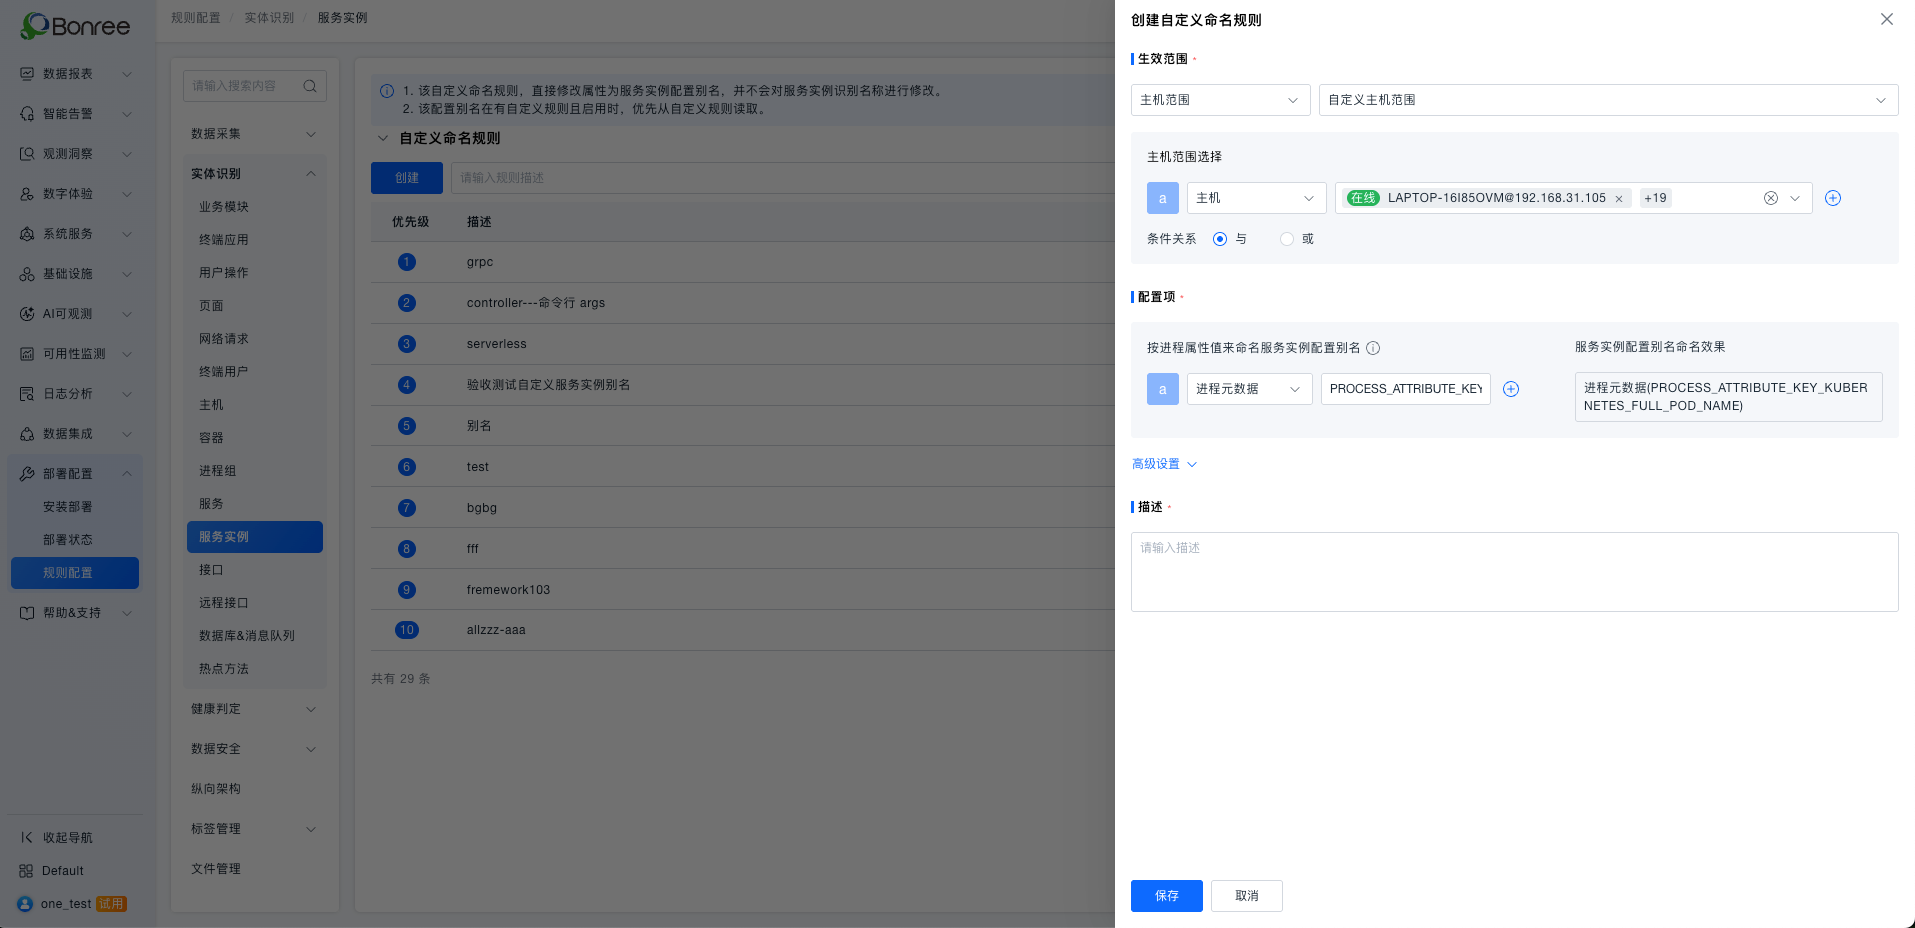Click the grpc rule row
This screenshot has height=928, width=1915.
coord(742,262)
